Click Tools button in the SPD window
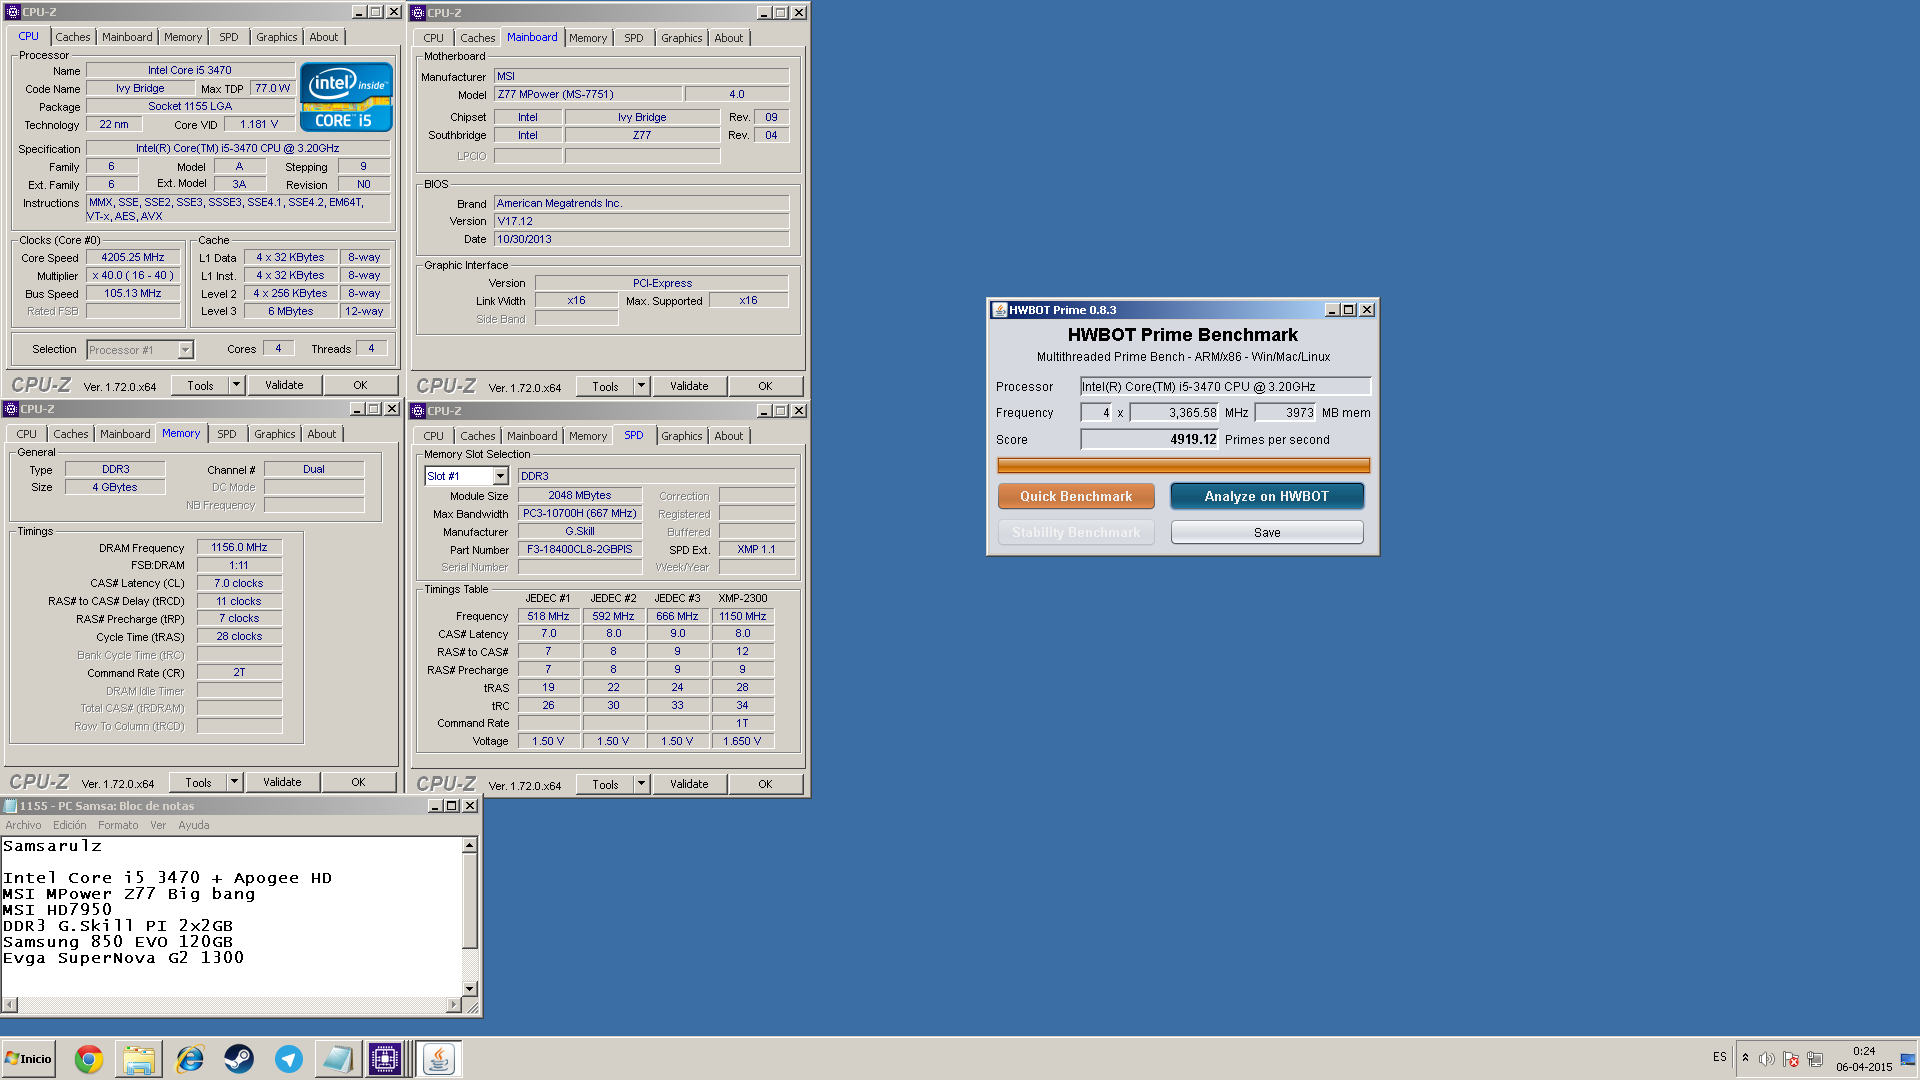 pos(605,784)
